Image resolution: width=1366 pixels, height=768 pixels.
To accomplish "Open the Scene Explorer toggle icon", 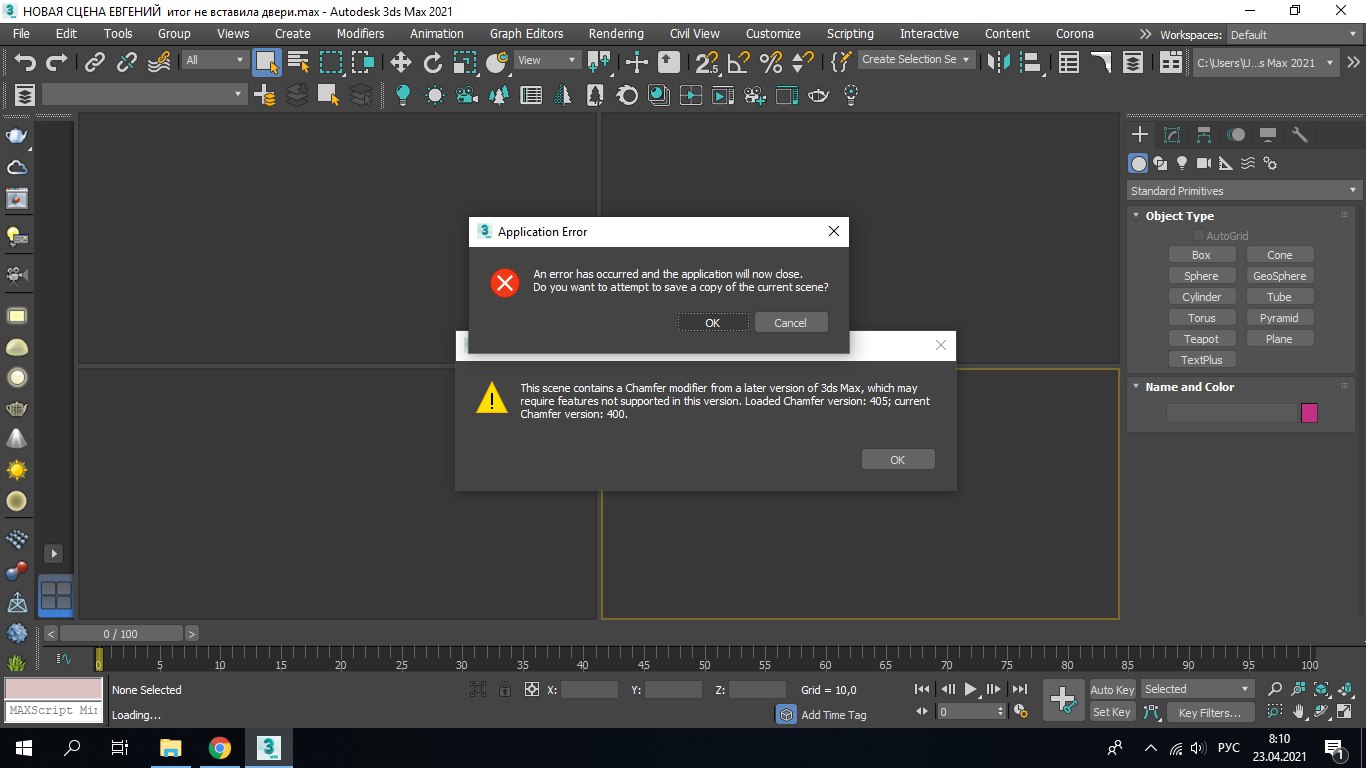I will (1069, 62).
